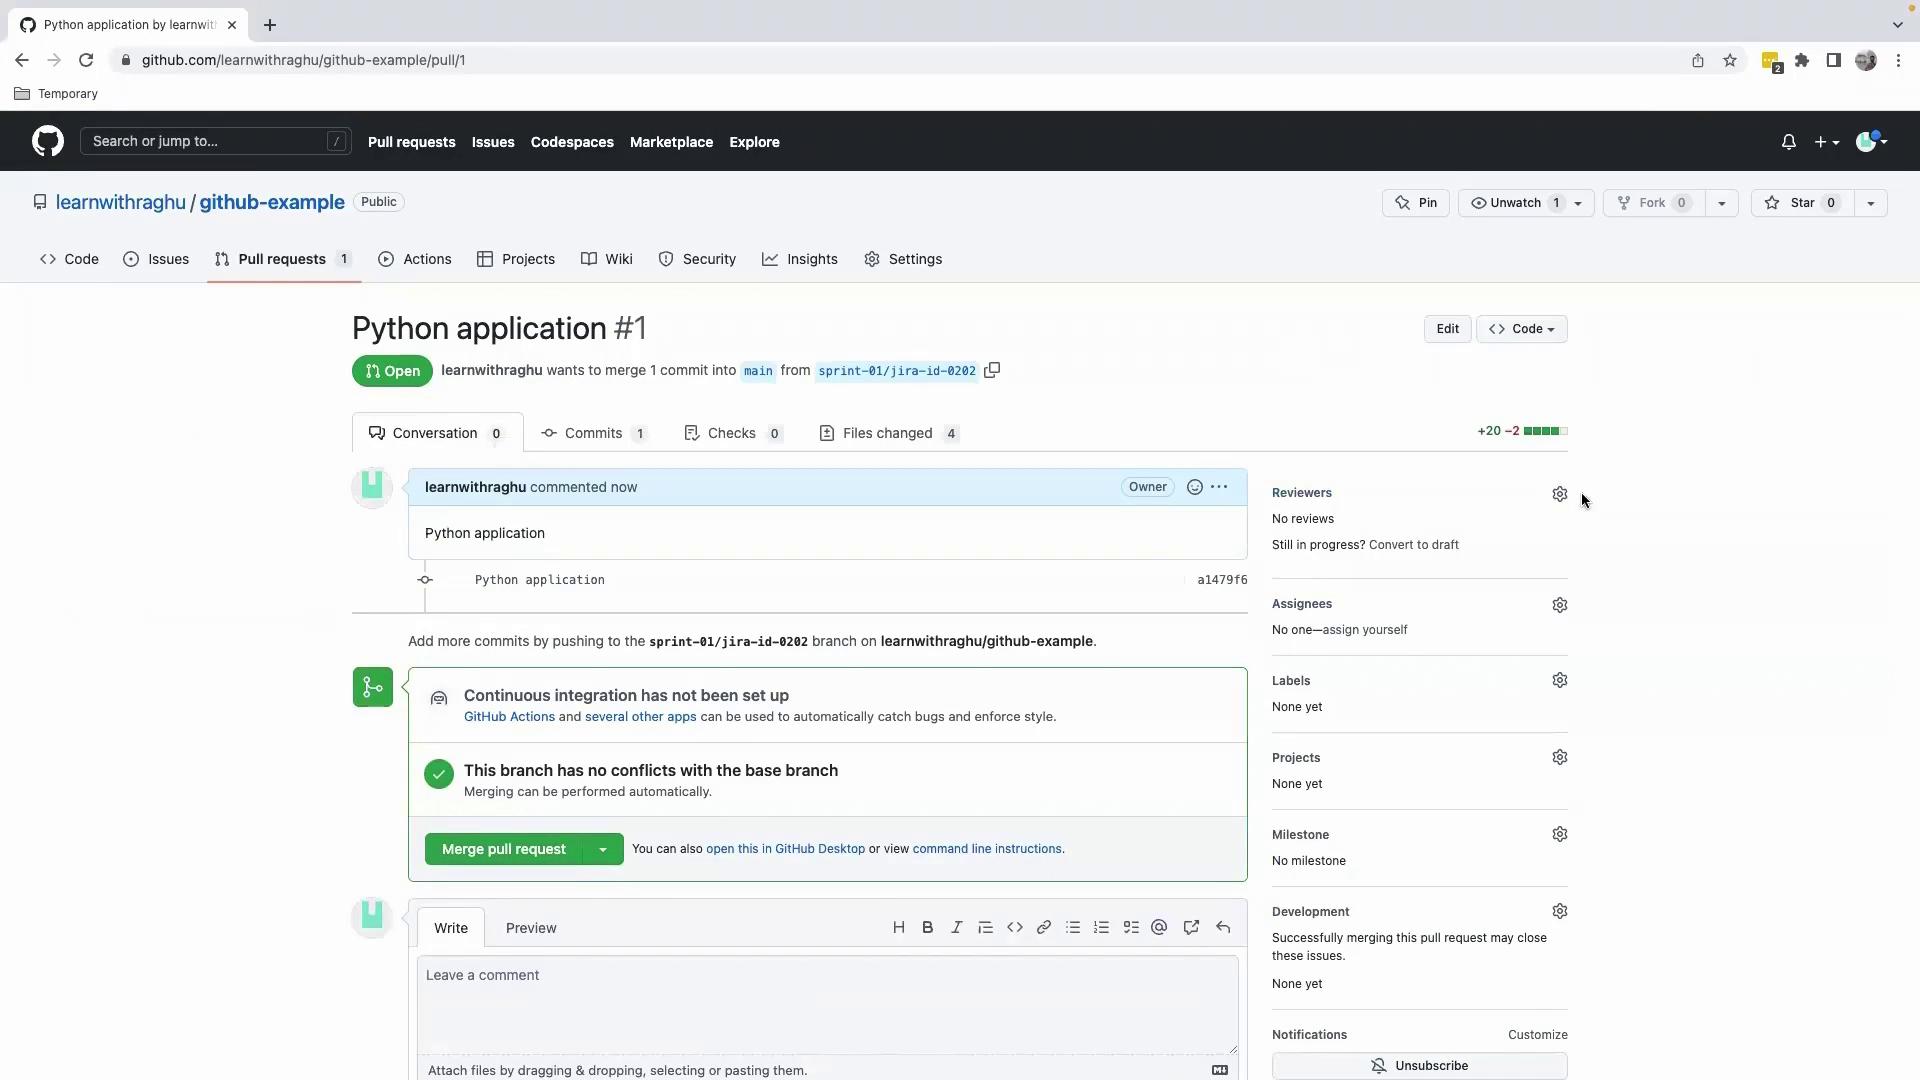Open the emoji reaction picker on the comment
The image size is (1920, 1080).
click(x=1194, y=487)
